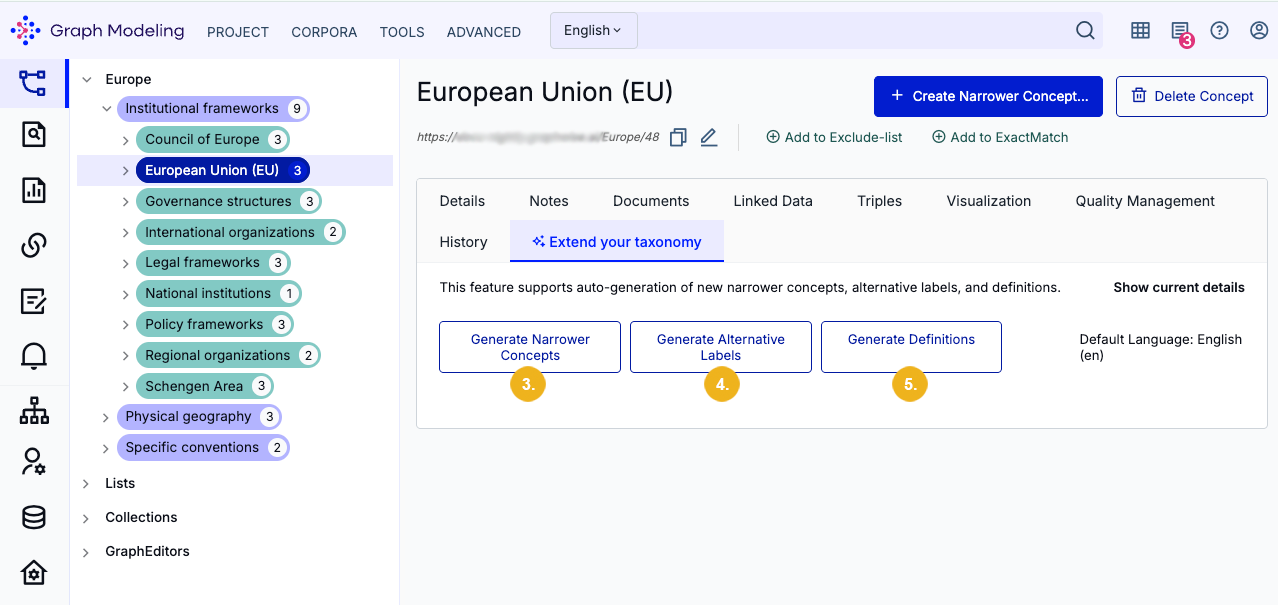Expand the International organizations node

(x=126, y=232)
